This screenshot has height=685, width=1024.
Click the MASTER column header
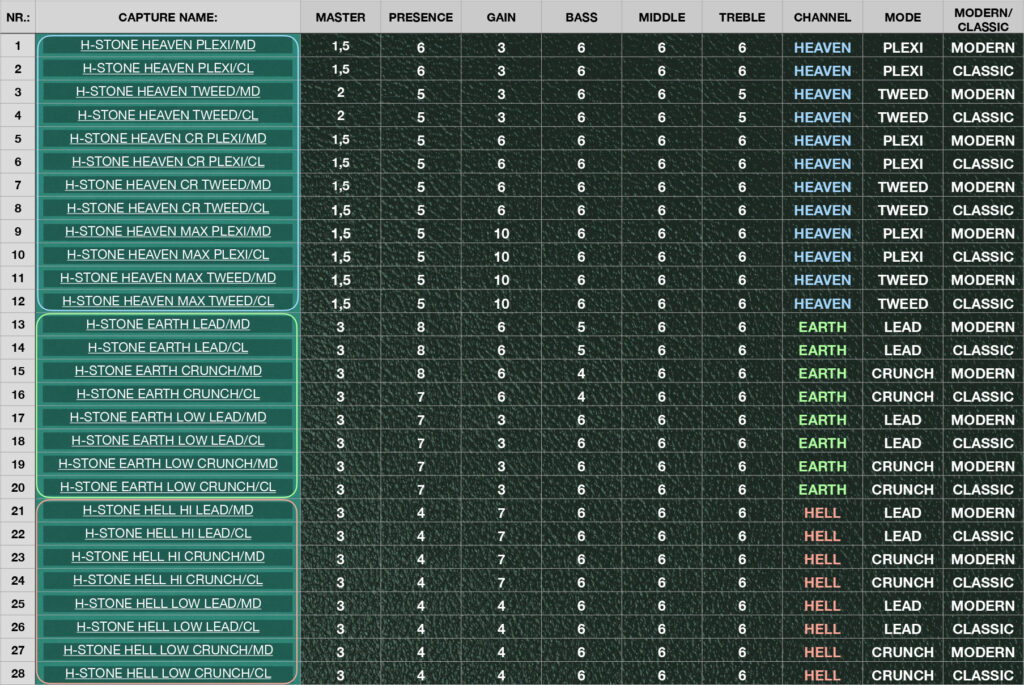(x=340, y=17)
